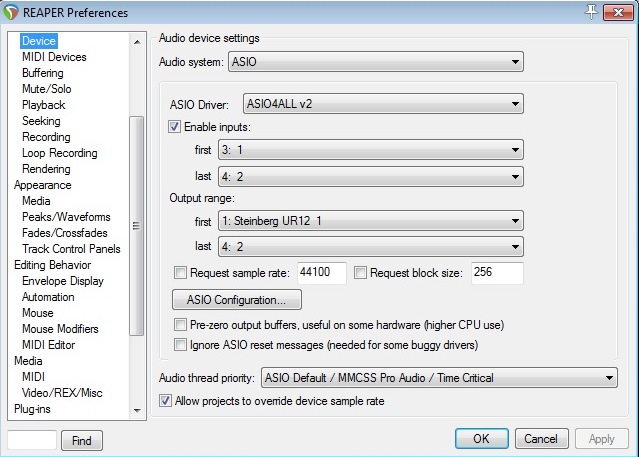Open the Audio system dropdown

point(377,63)
